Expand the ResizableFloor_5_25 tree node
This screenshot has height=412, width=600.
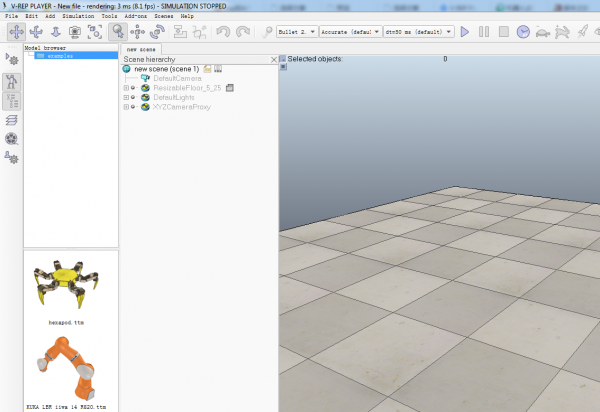click(x=126, y=88)
